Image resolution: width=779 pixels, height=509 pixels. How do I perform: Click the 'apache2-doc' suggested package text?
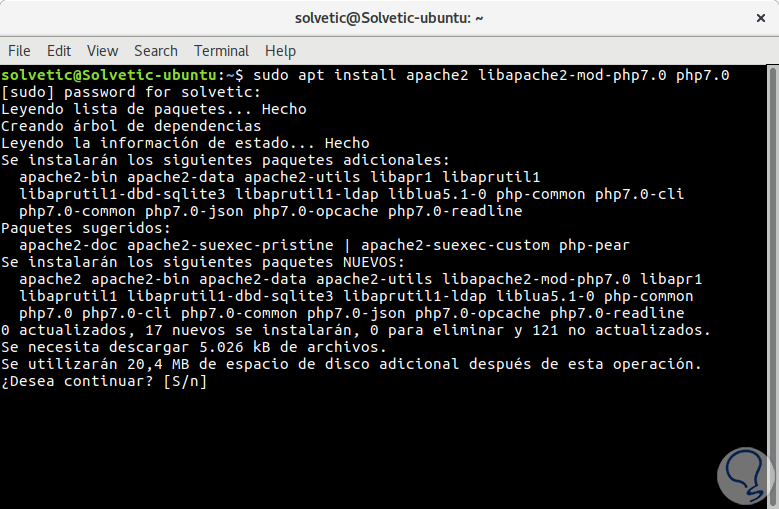[68, 245]
